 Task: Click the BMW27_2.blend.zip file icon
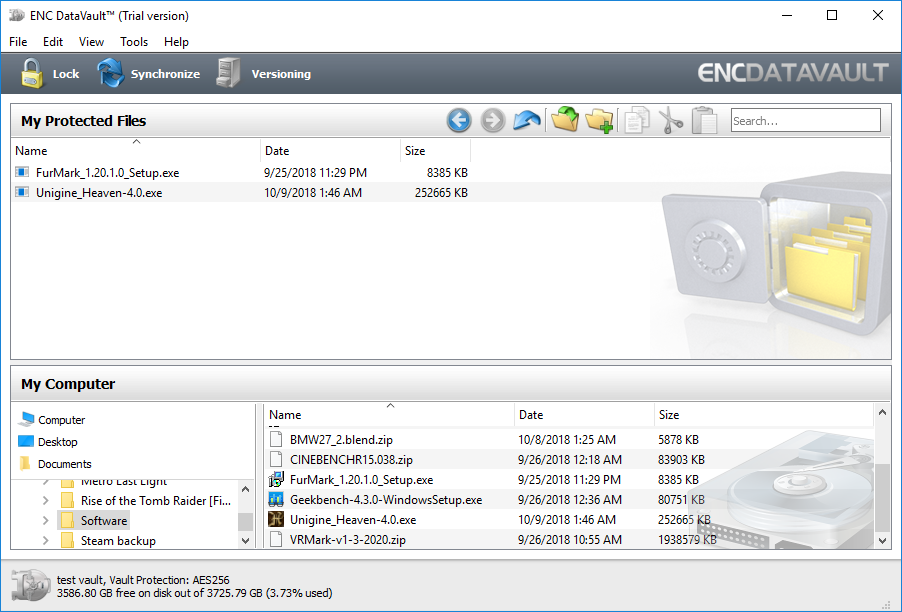point(276,439)
